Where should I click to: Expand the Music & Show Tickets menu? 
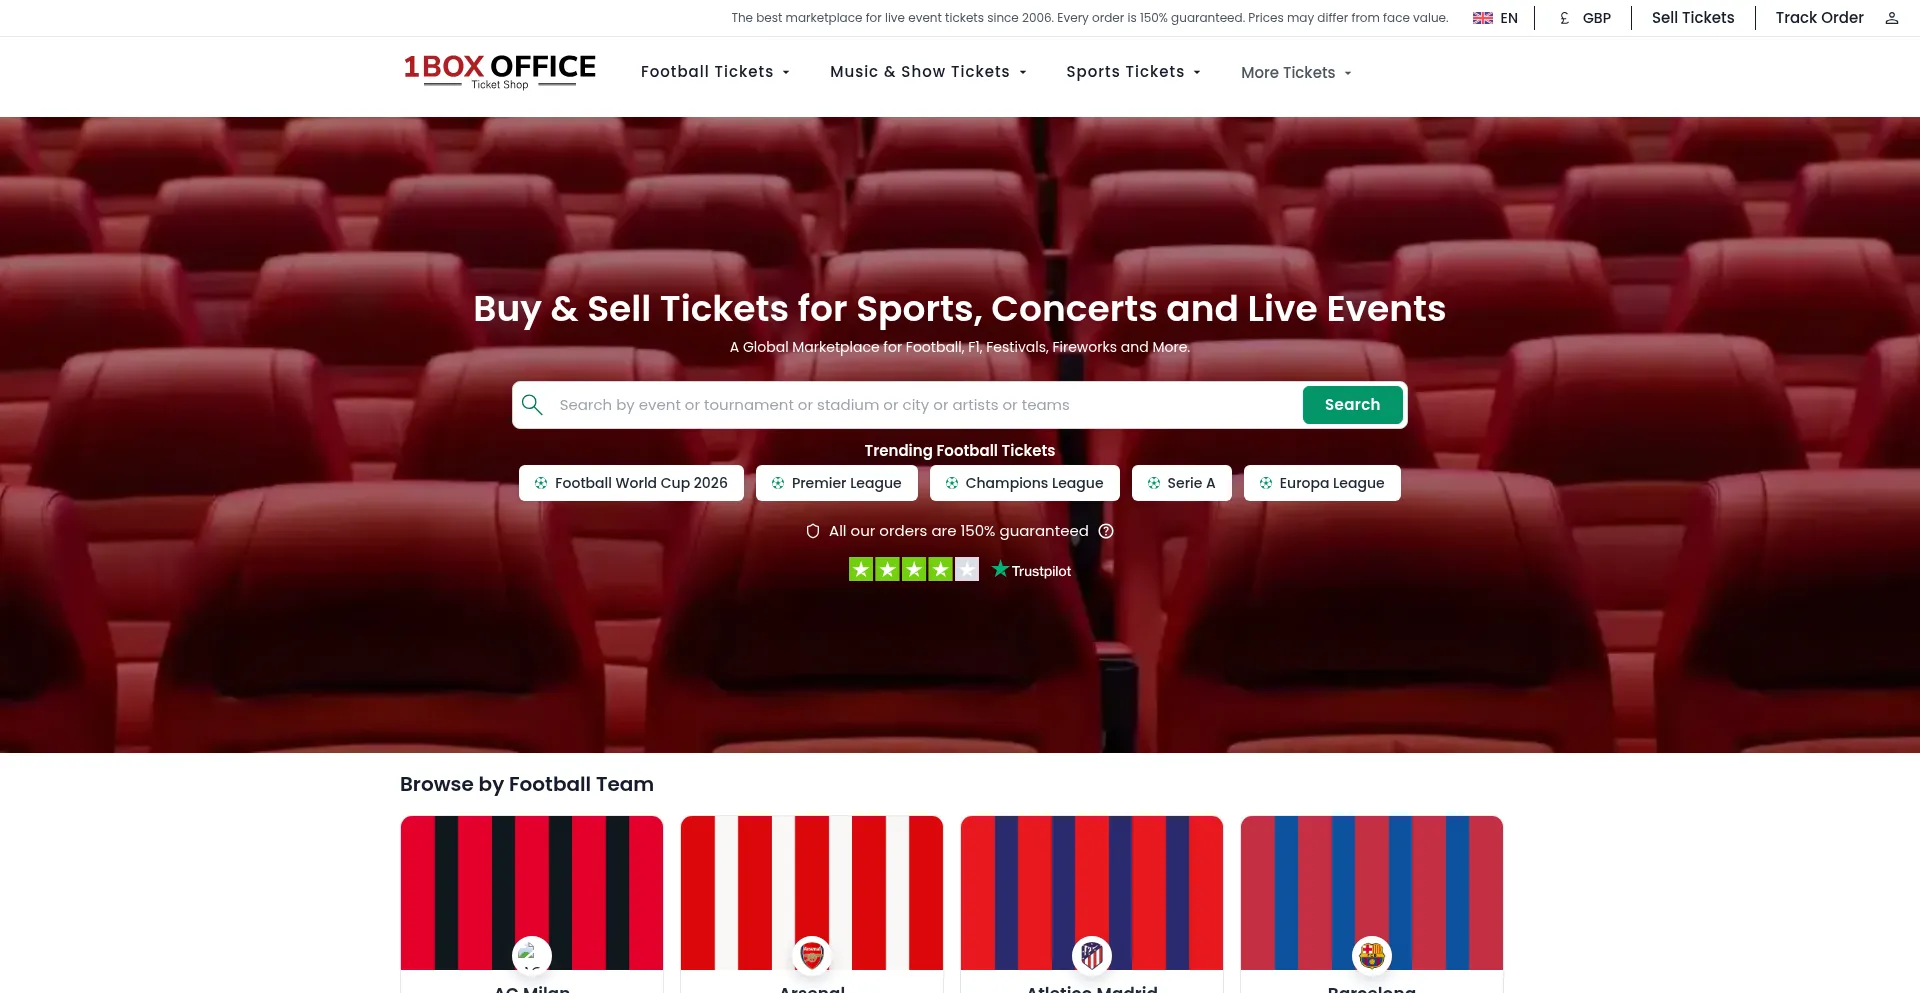(x=928, y=72)
